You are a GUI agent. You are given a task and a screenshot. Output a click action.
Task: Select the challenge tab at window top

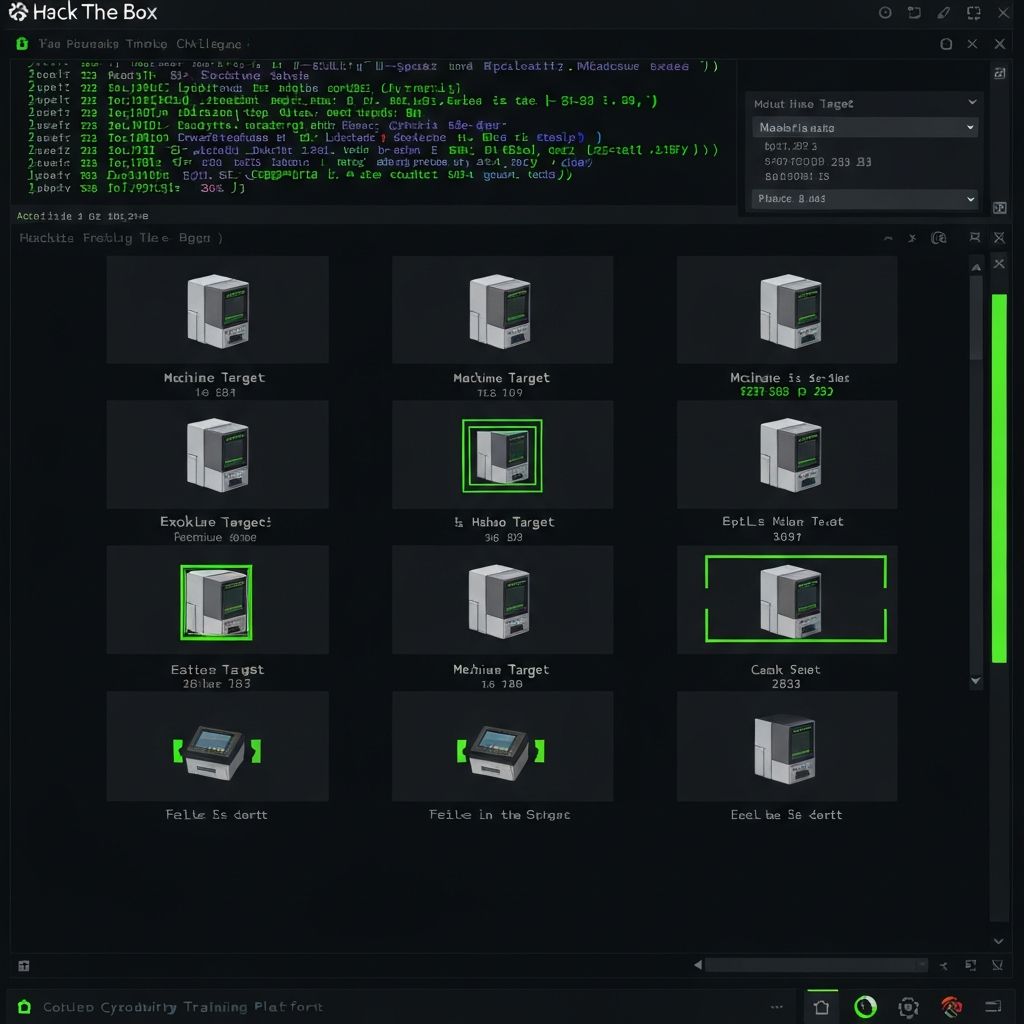pyautogui.click(x=140, y=44)
